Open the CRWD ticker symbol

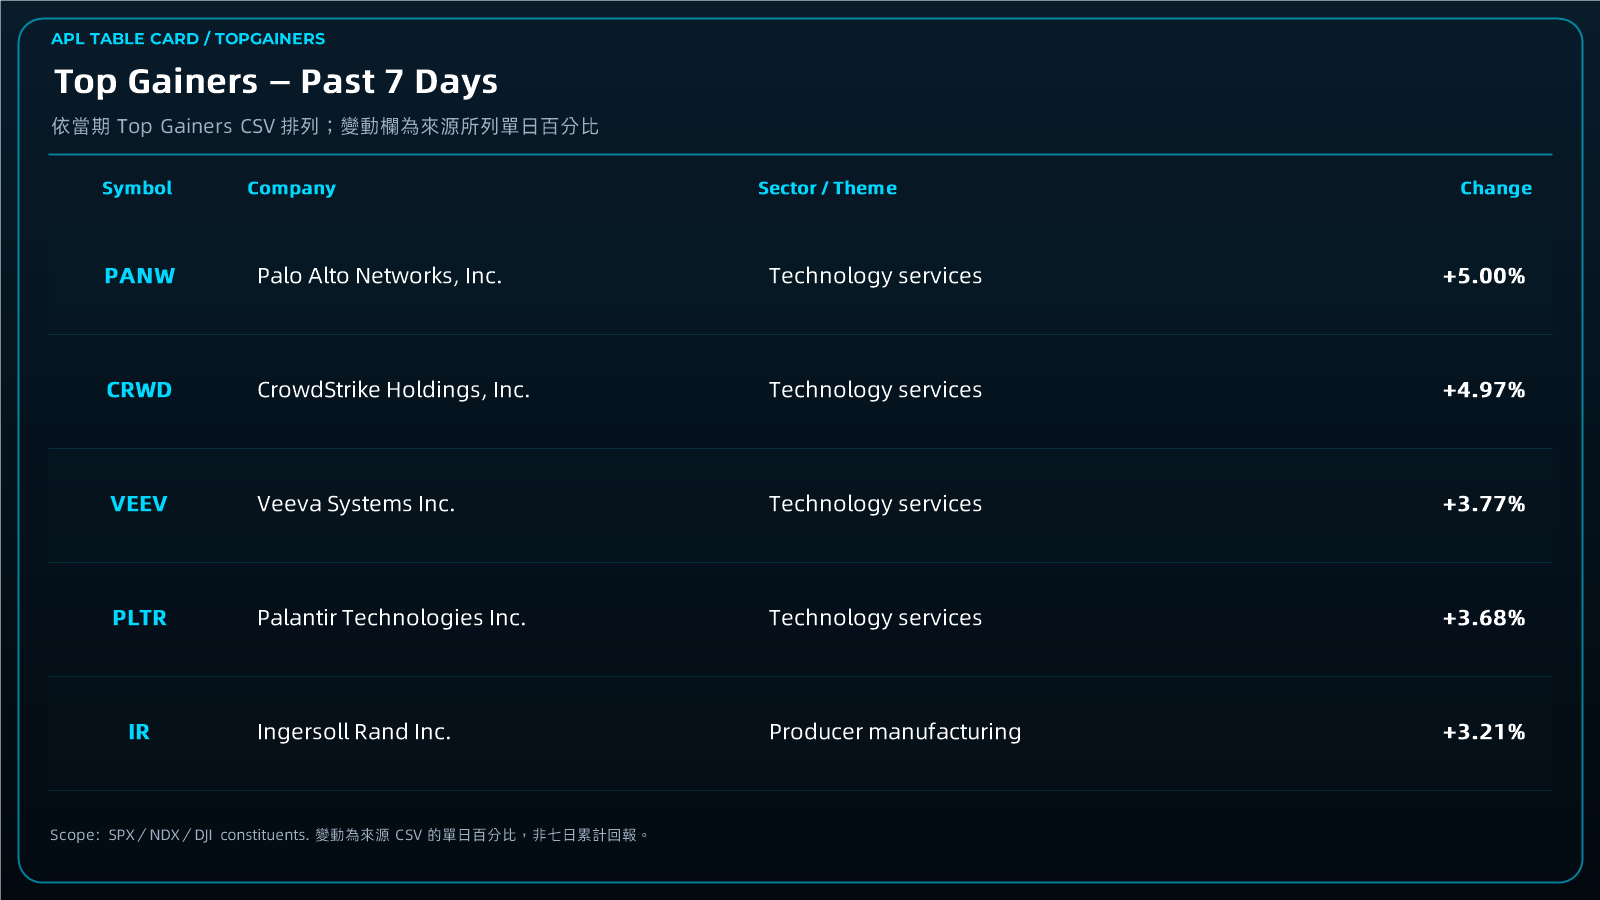click(x=139, y=390)
